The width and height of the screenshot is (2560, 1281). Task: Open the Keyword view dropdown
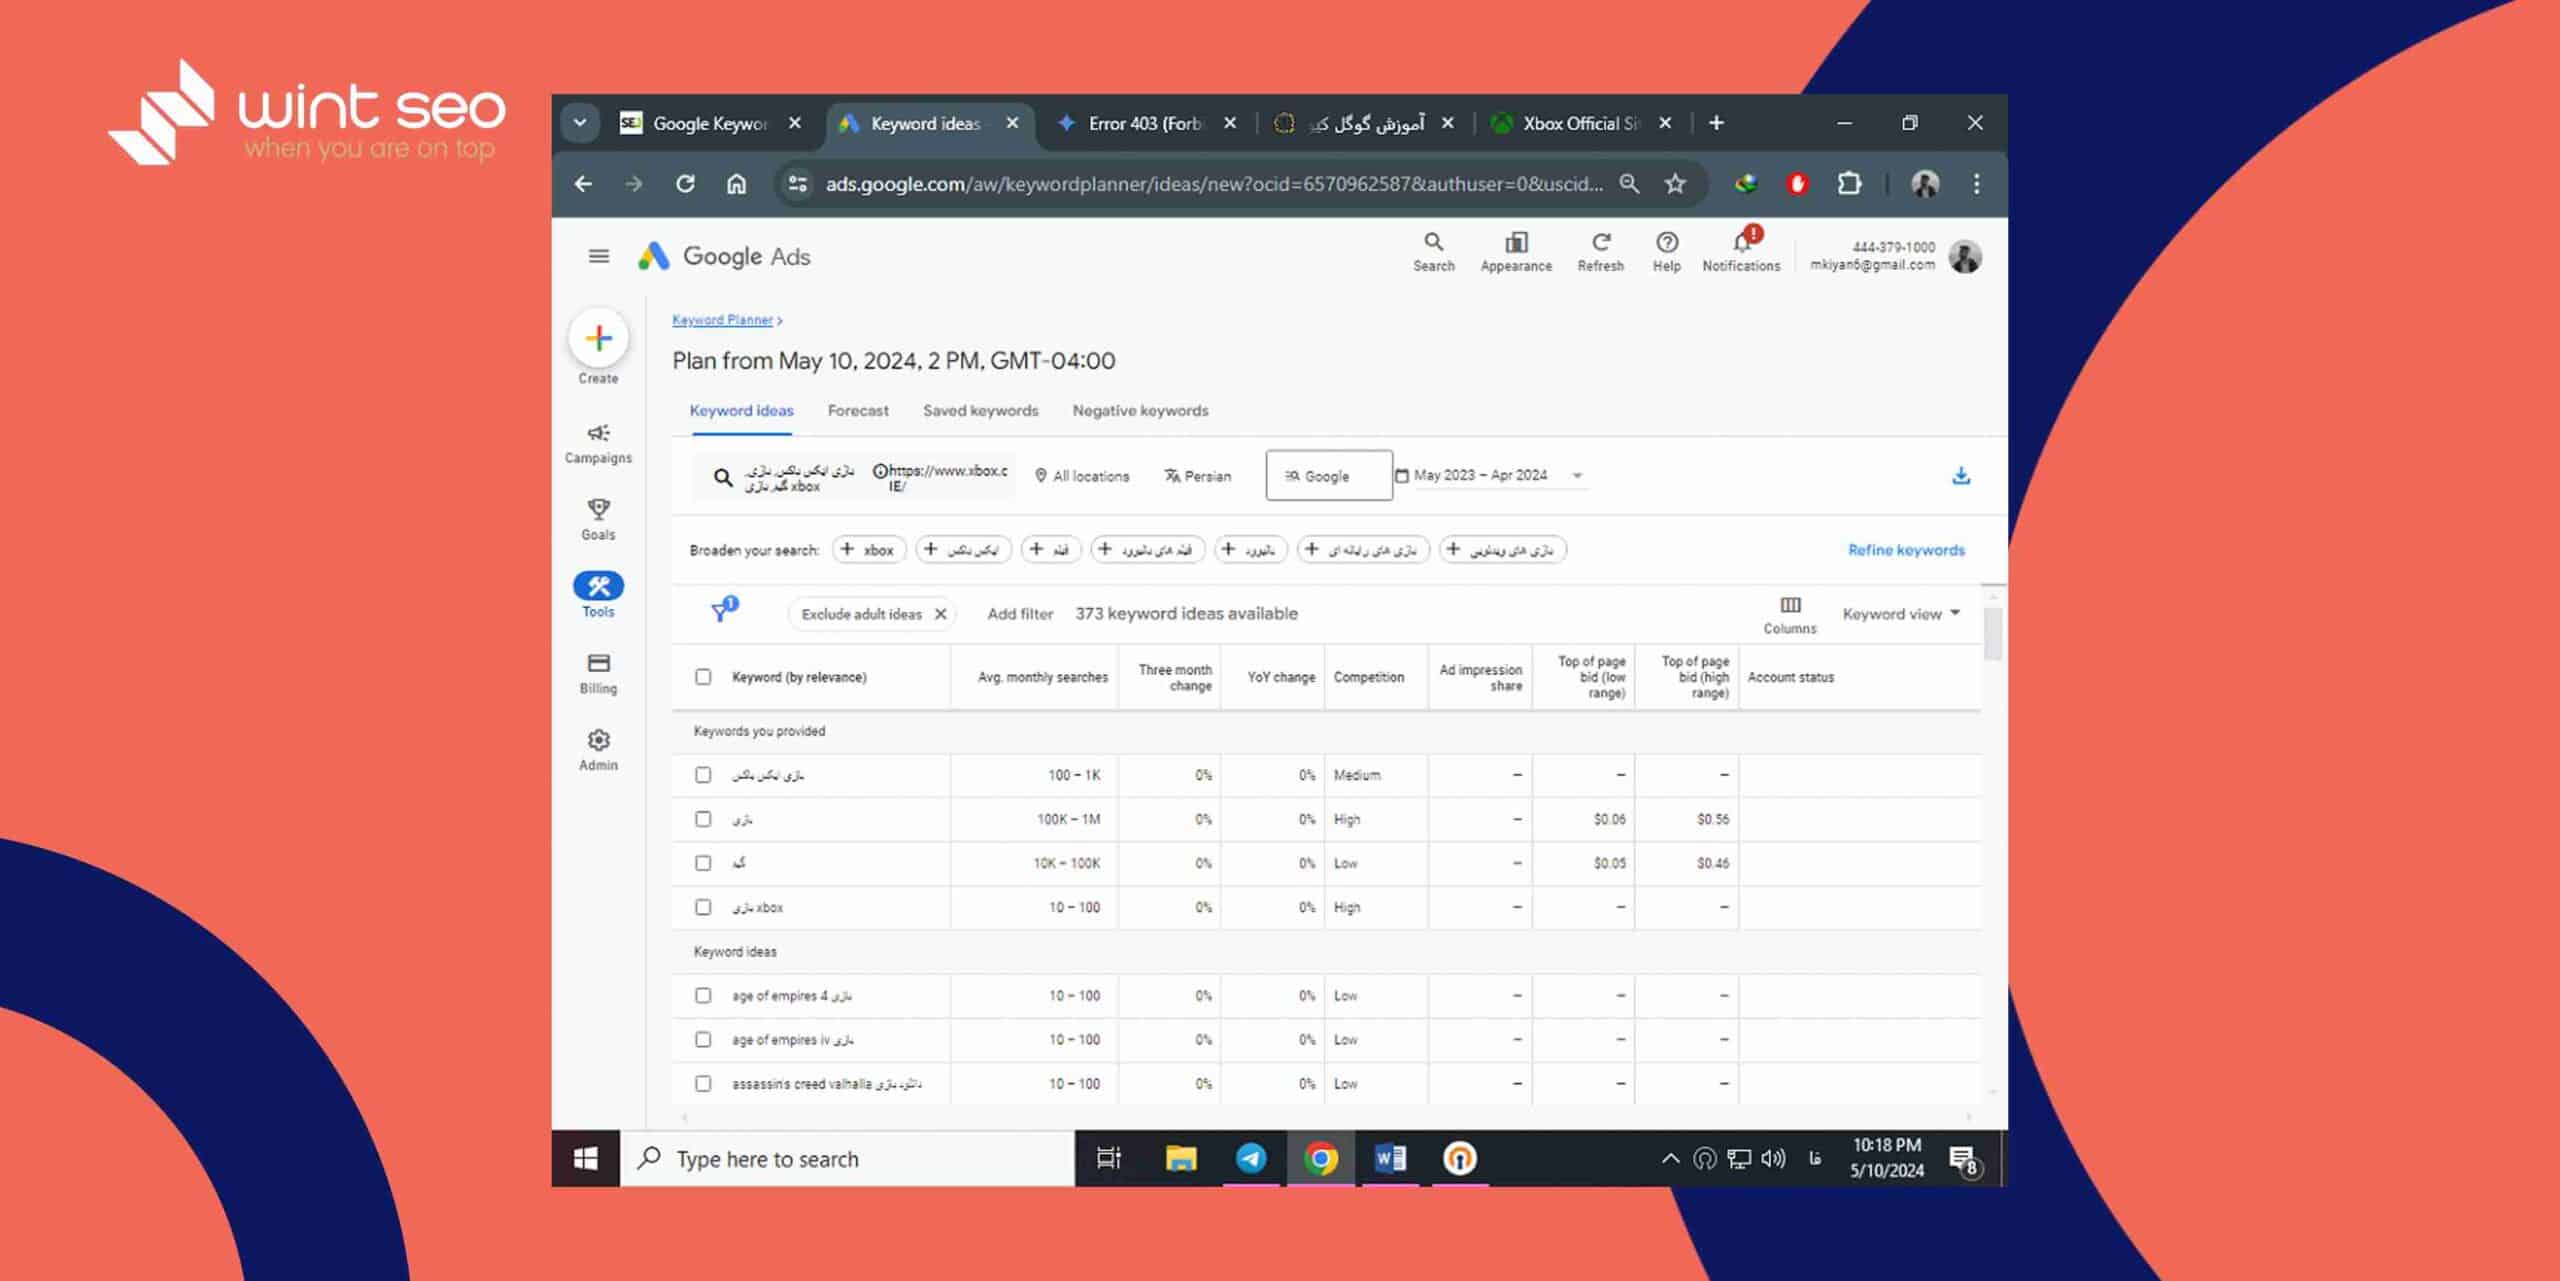point(1901,614)
